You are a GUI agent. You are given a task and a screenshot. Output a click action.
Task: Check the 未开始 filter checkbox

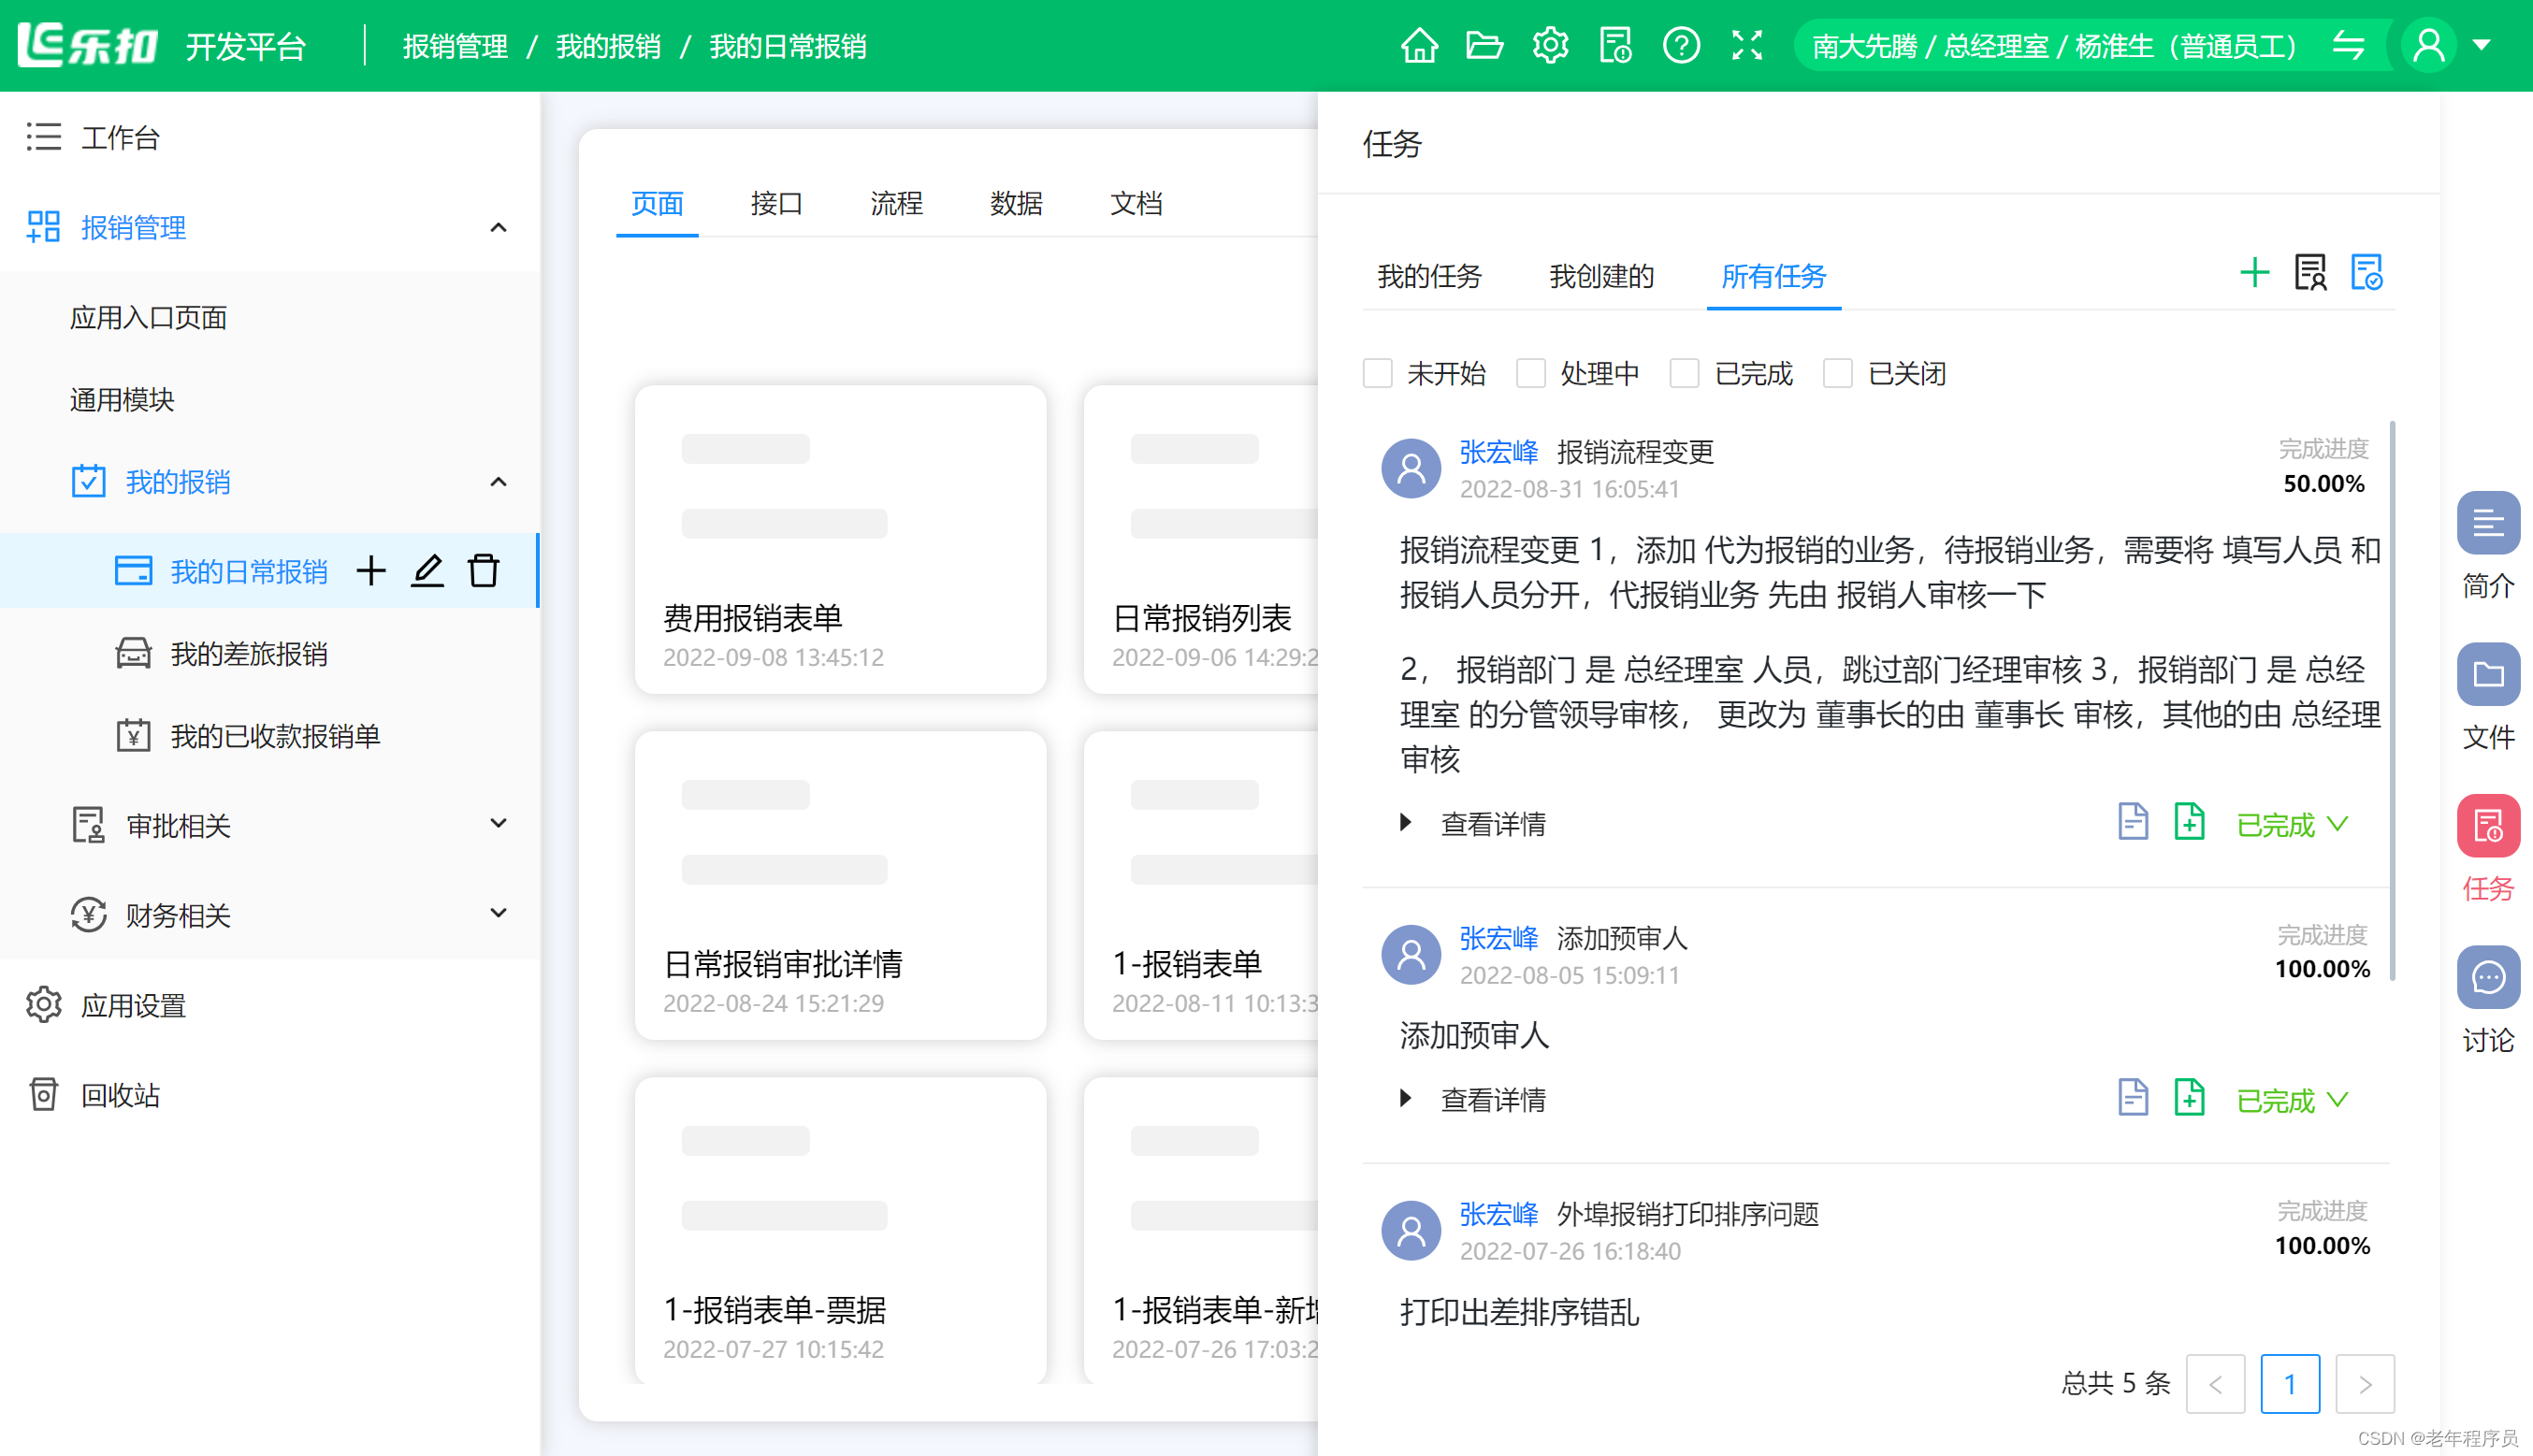point(1378,373)
